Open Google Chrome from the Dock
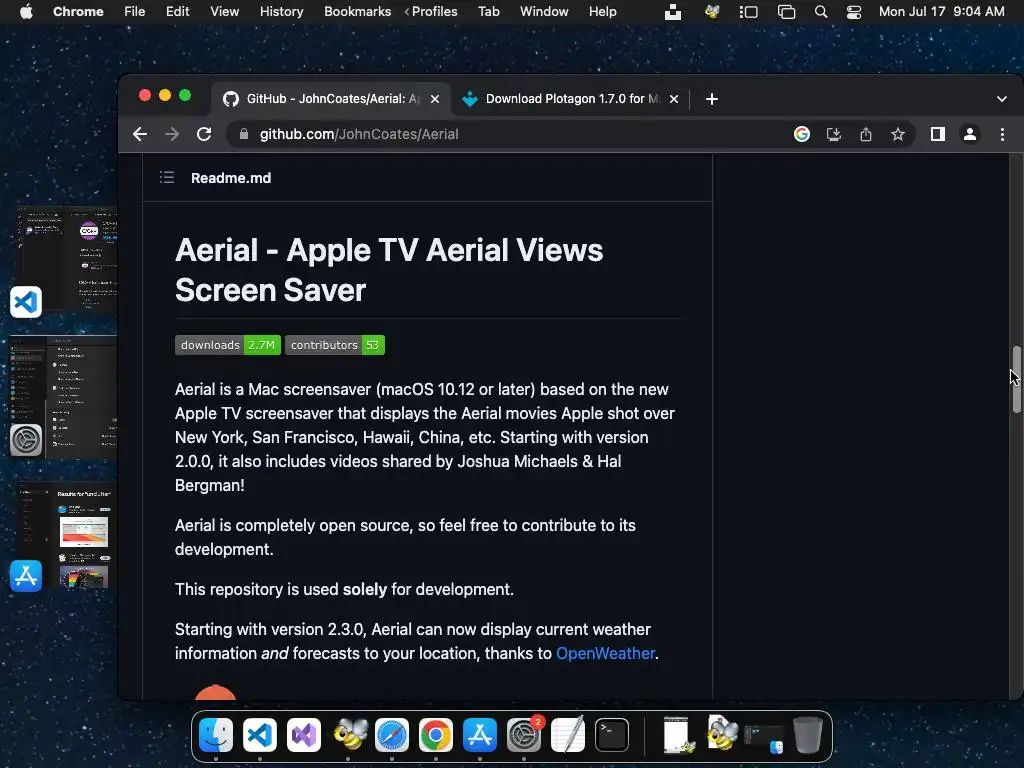Screen dimensions: 1024x768 pyautogui.click(x=436, y=735)
